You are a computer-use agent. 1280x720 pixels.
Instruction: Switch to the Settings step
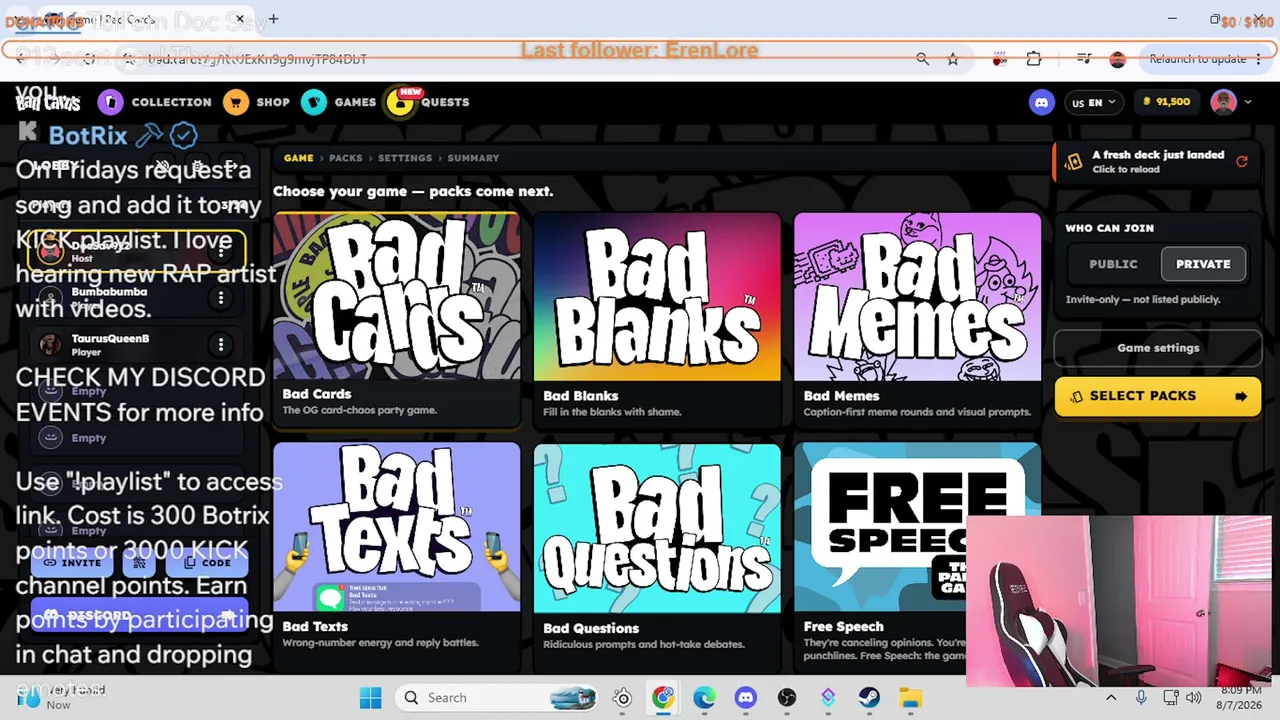405,158
